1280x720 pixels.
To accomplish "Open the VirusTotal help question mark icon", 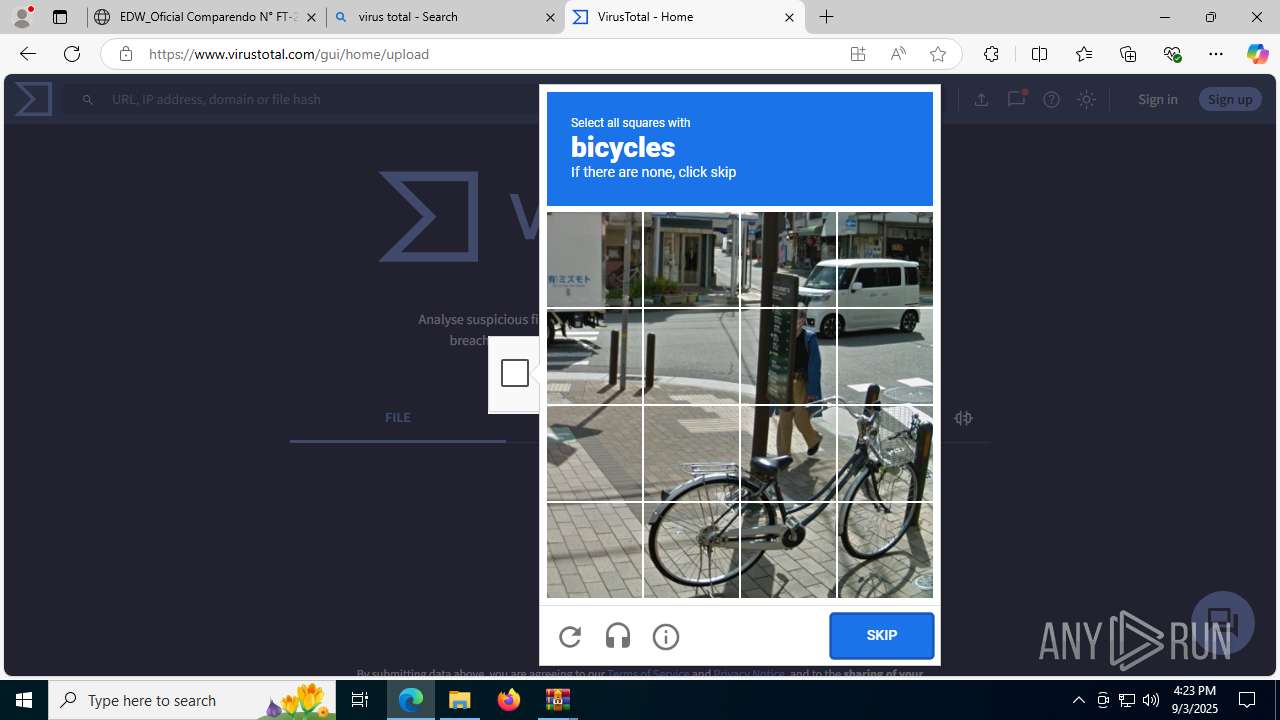I will coord(1051,99).
